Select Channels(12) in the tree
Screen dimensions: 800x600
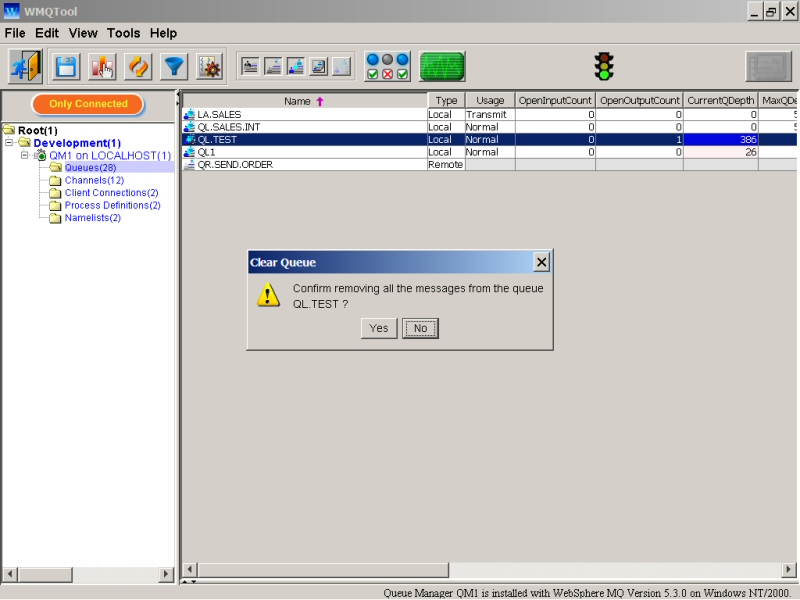pyautogui.click(x=94, y=180)
